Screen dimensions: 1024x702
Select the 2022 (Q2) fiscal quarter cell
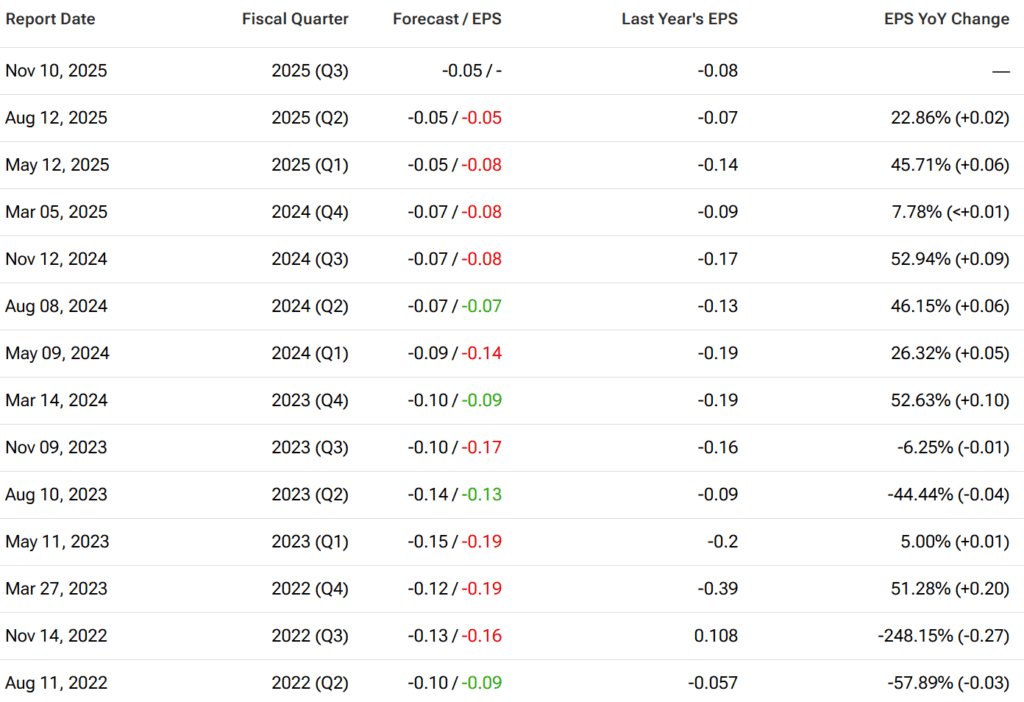[310, 682]
